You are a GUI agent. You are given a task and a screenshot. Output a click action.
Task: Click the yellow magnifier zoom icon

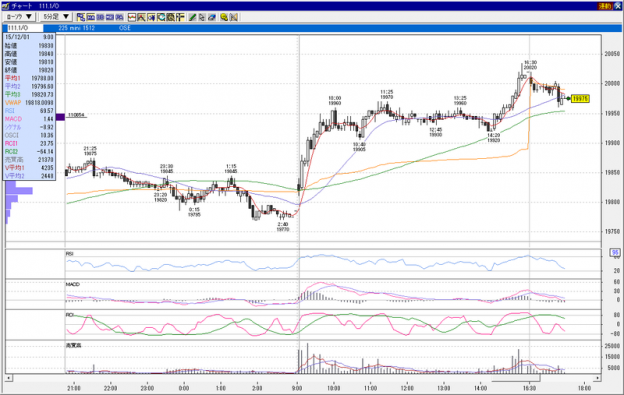coord(224,17)
